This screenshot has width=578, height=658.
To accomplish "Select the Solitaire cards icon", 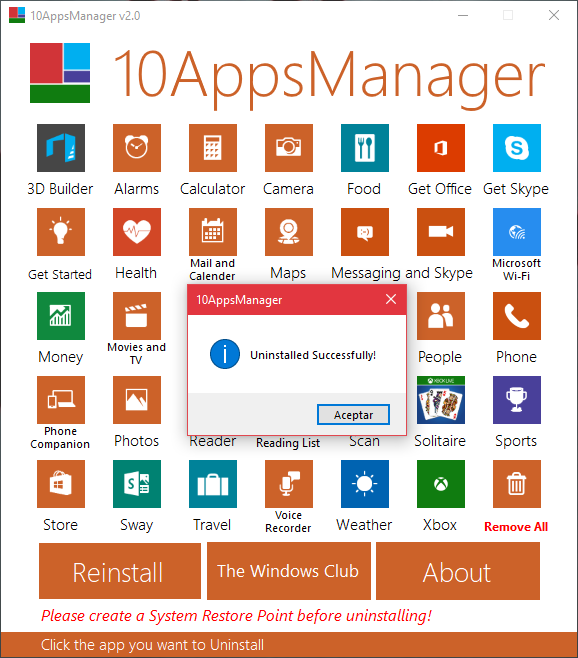I will pos(441,400).
